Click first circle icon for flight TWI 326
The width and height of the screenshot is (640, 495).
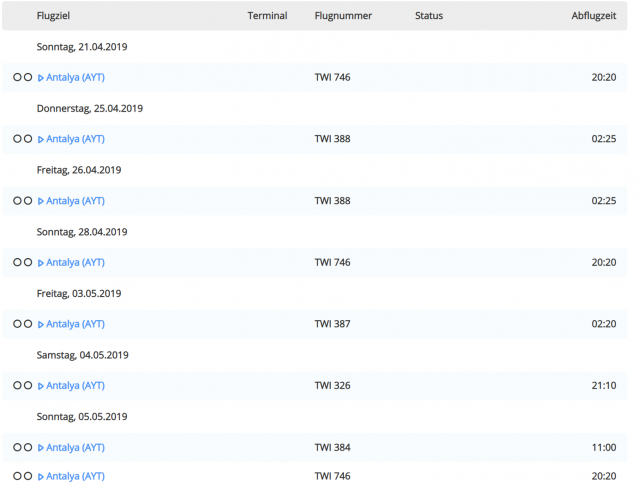(17, 386)
